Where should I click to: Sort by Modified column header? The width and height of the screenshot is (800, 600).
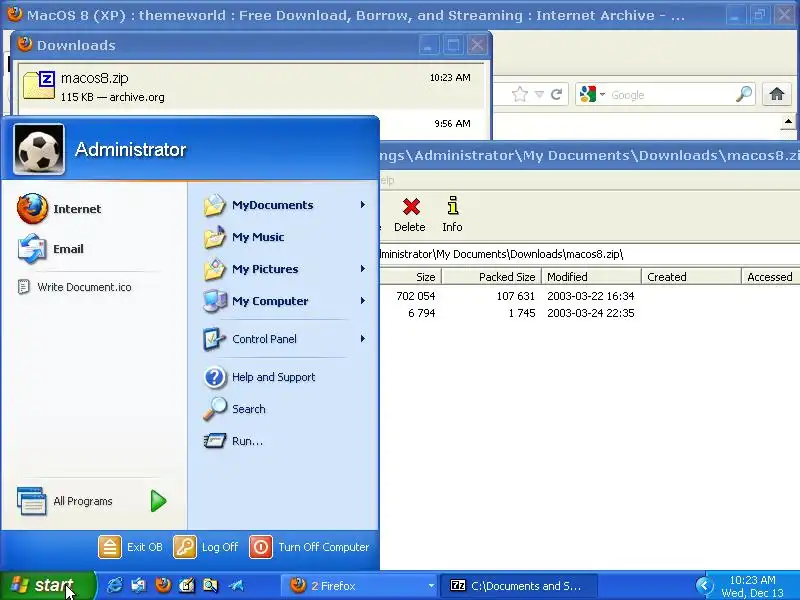point(591,277)
